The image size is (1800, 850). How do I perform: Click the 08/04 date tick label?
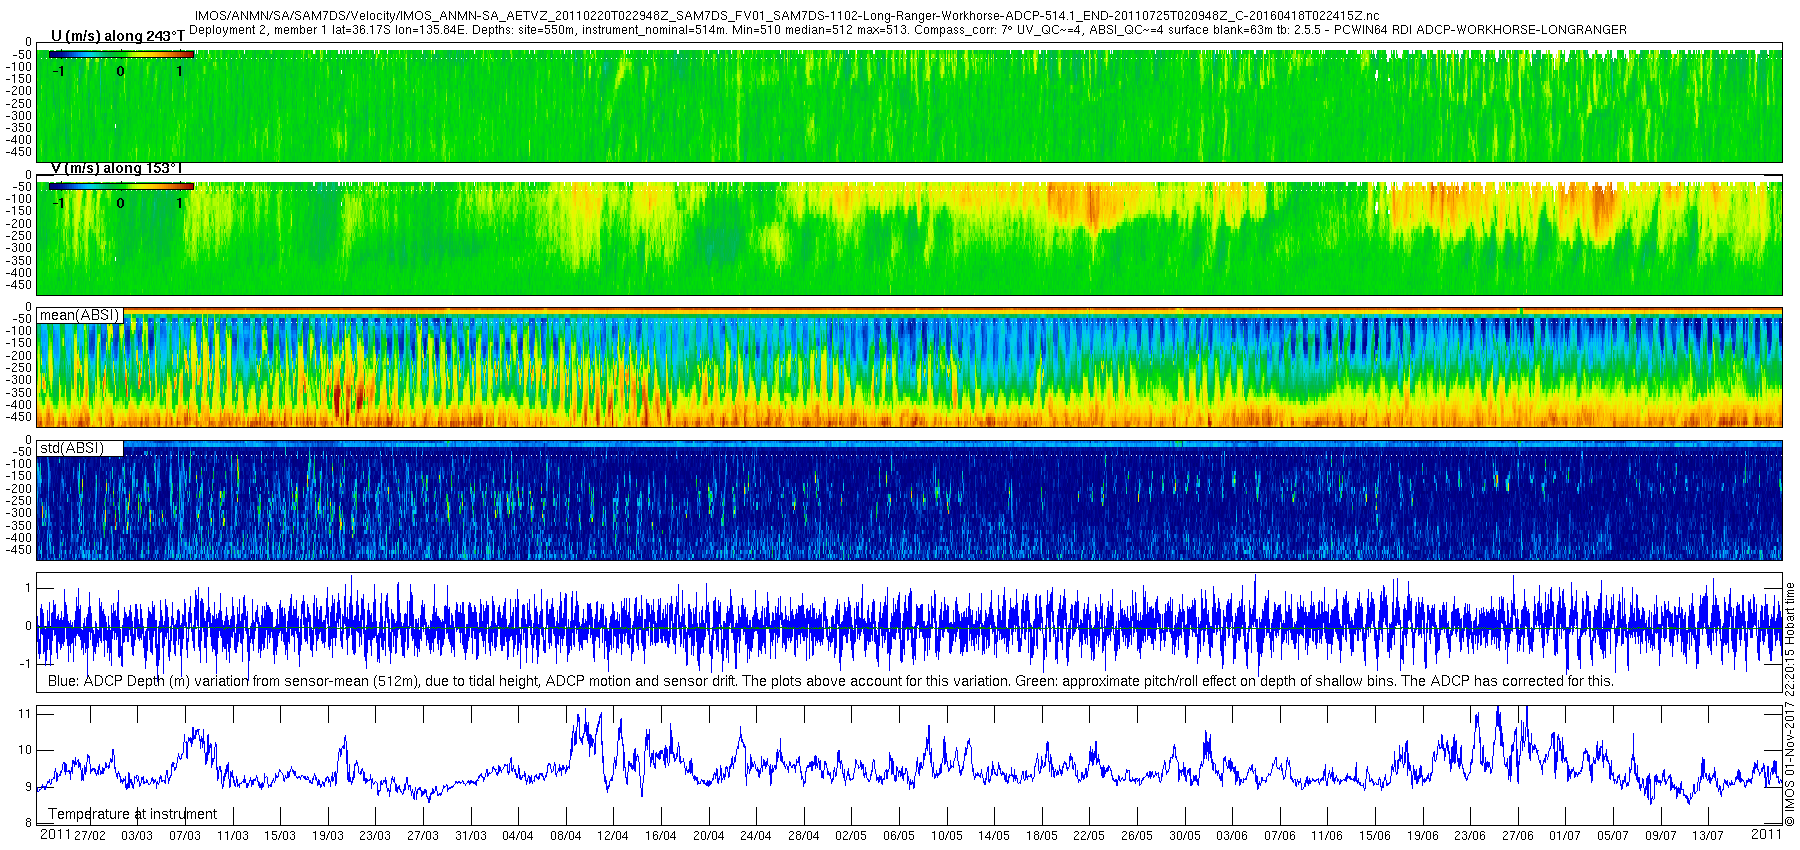[565, 836]
